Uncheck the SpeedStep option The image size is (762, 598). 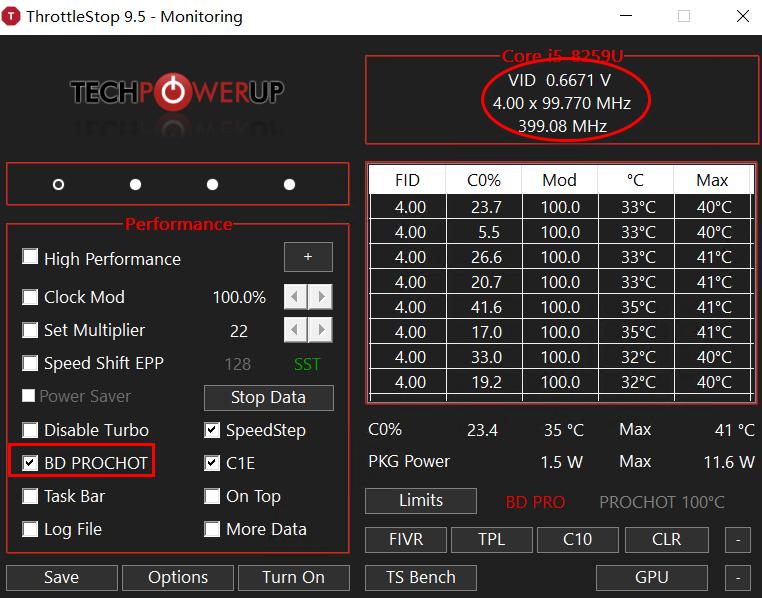pyautogui.click(x=212, y=430)
